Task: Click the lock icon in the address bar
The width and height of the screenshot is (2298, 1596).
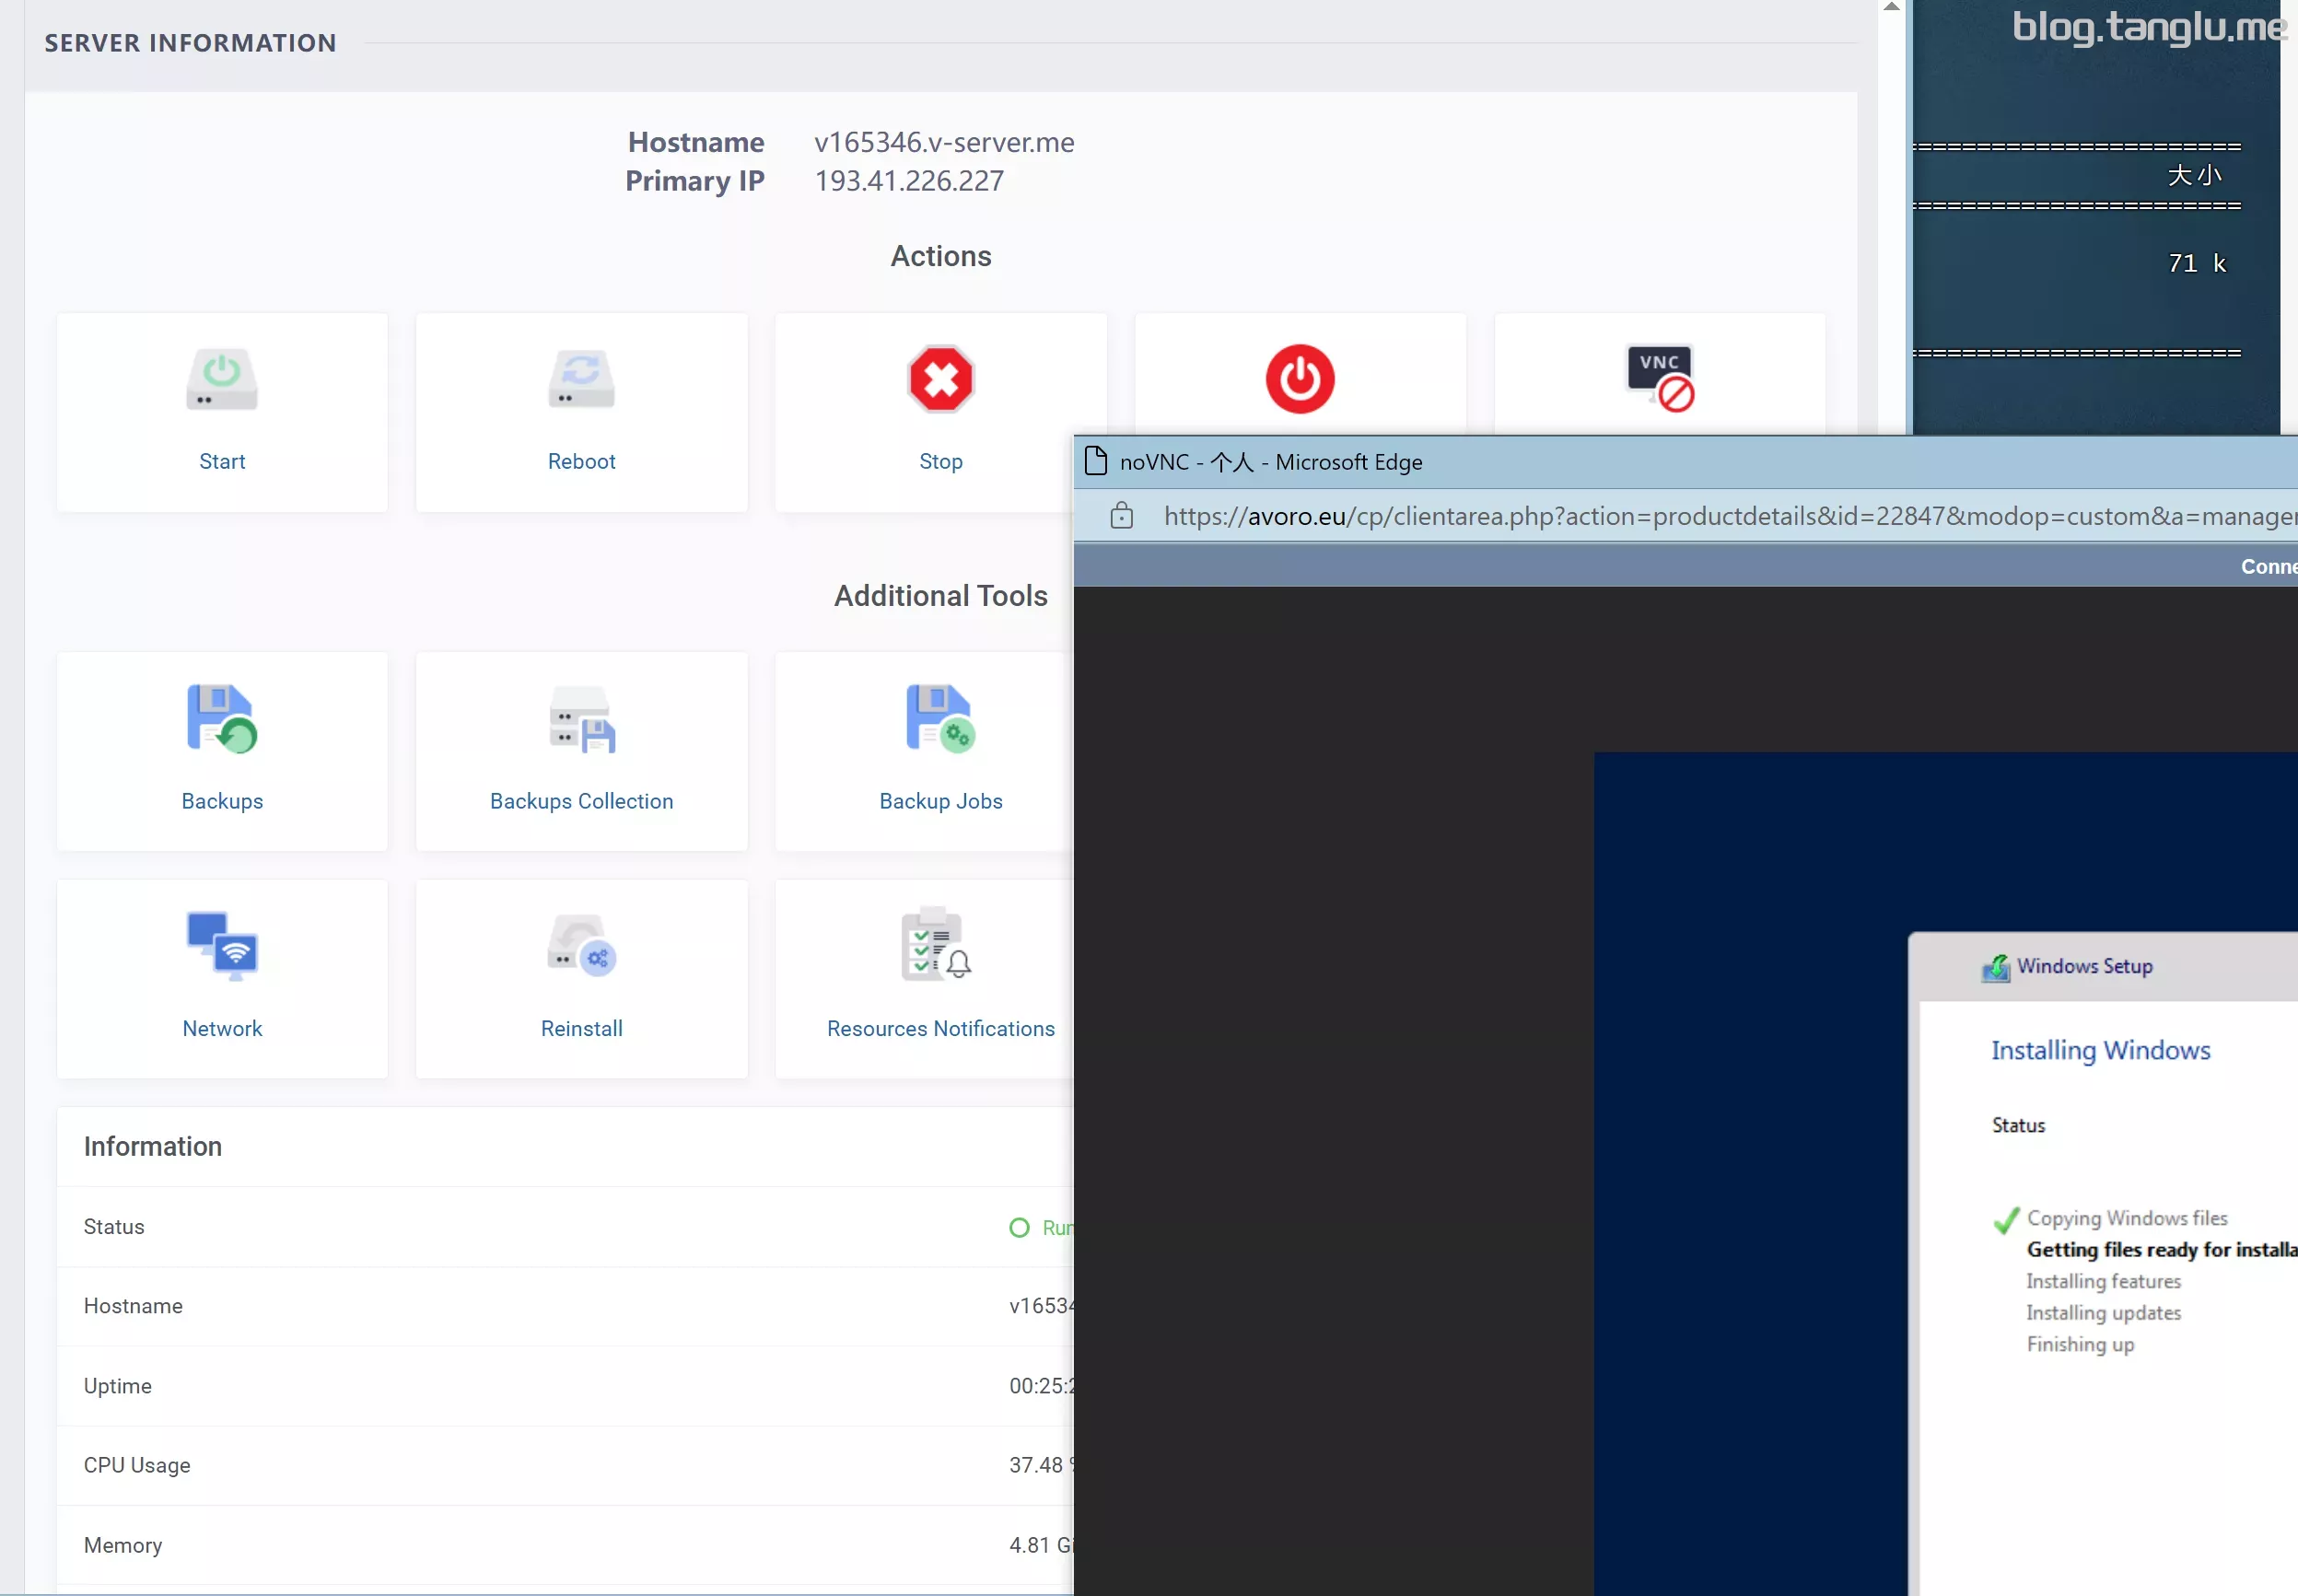Action: tap(1121, 516)
